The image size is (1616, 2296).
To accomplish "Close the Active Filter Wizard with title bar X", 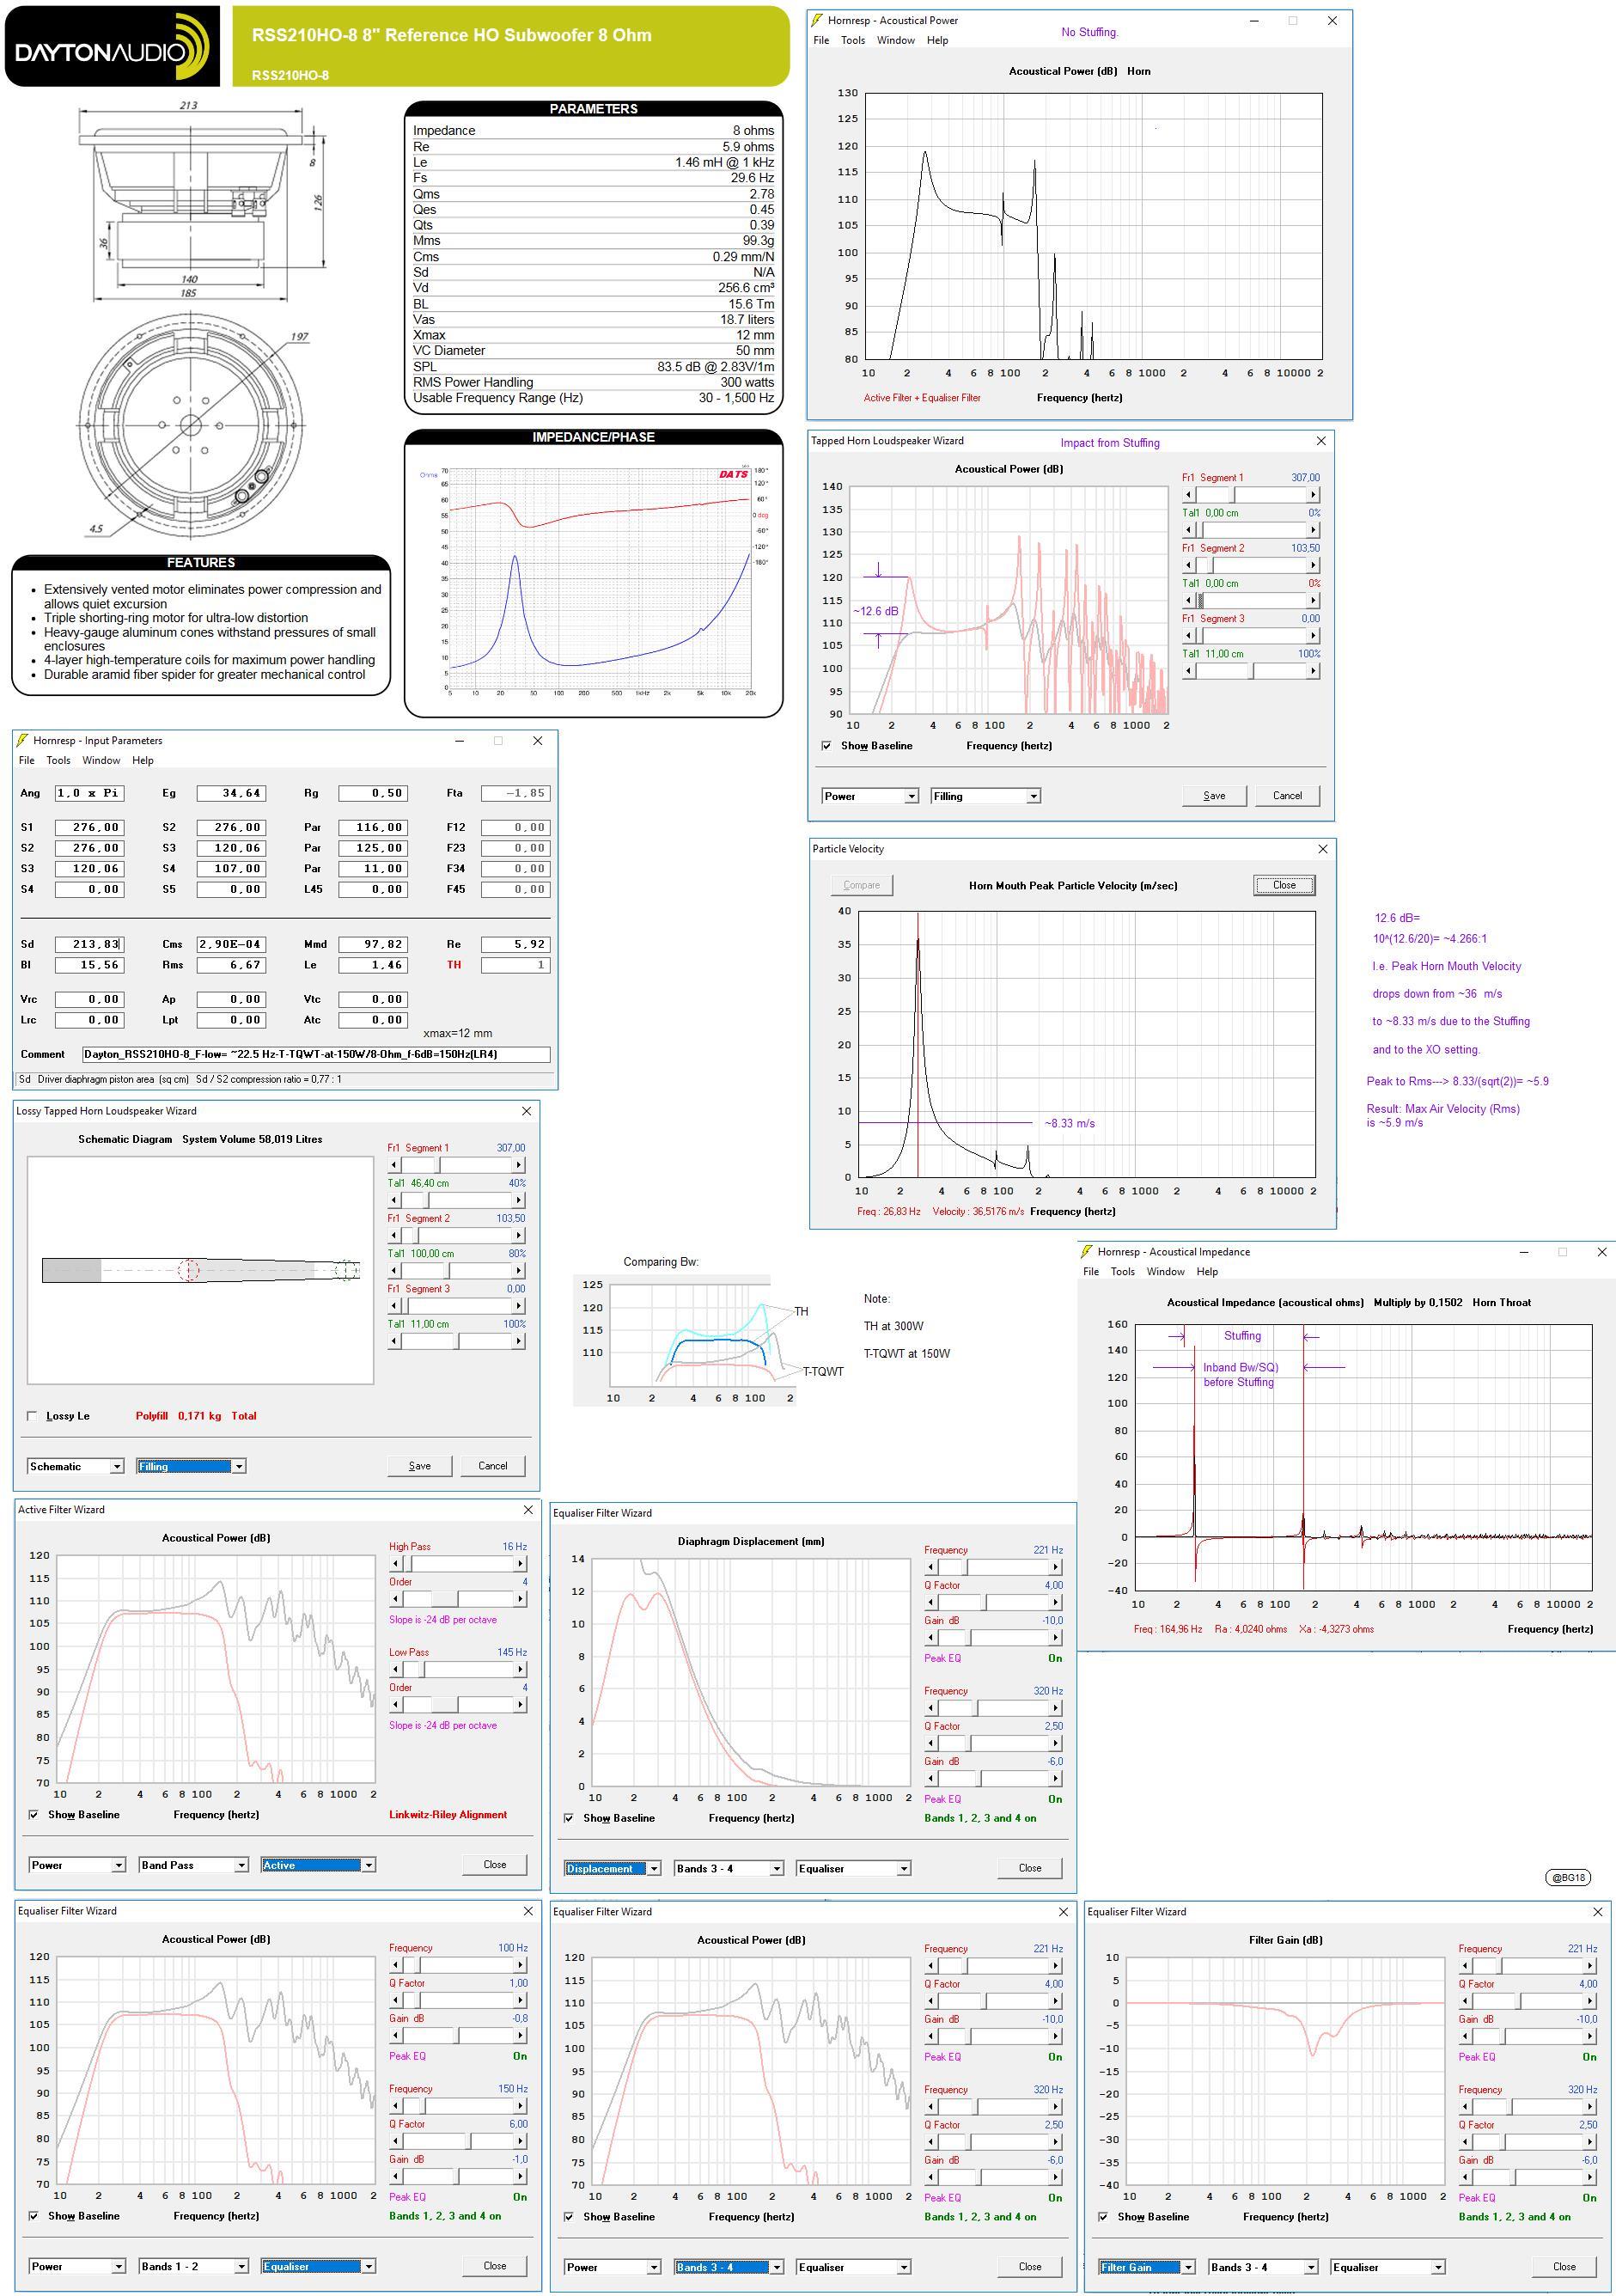I will coord(528,1510).
